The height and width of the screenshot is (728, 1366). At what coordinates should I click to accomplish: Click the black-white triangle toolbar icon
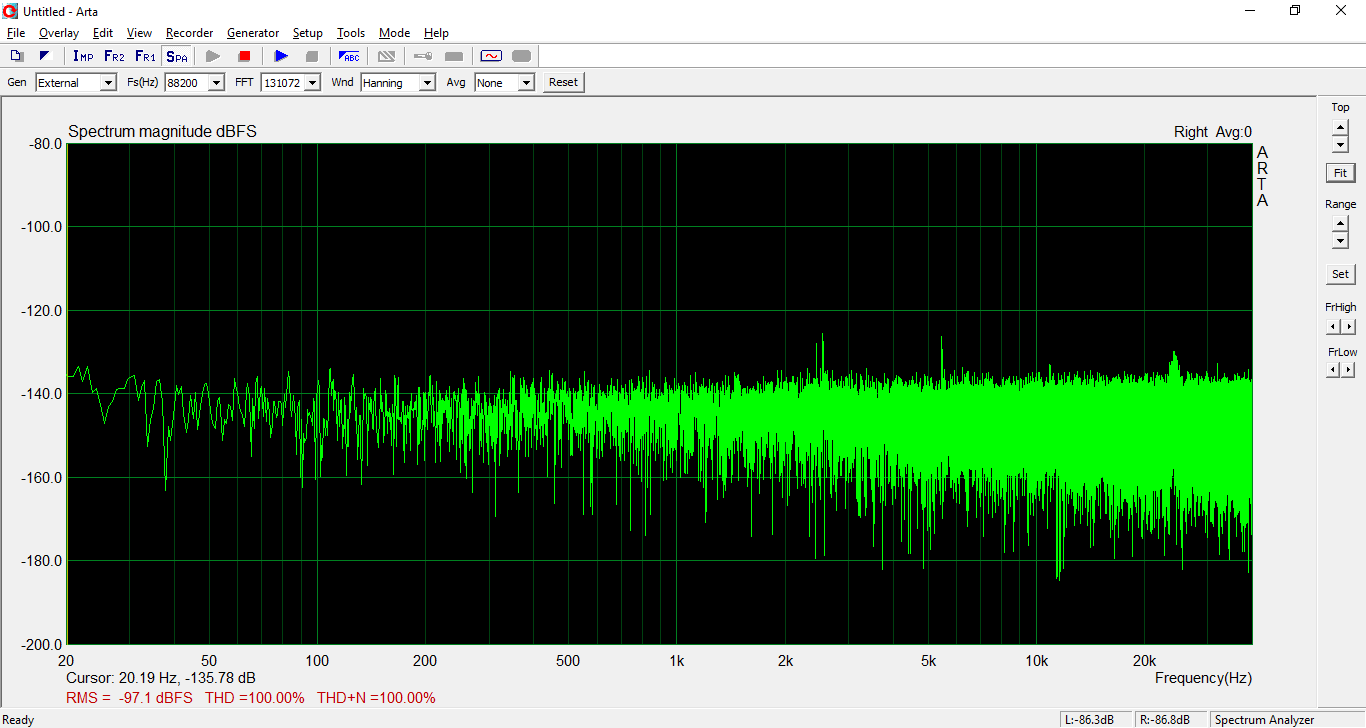[x=44, y=56]
